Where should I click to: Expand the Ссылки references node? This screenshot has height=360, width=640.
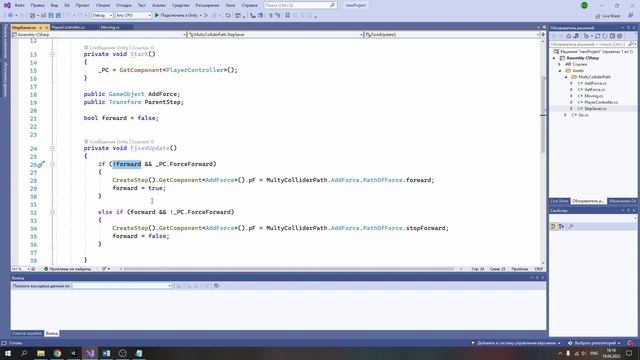click(x=560, y=64)
